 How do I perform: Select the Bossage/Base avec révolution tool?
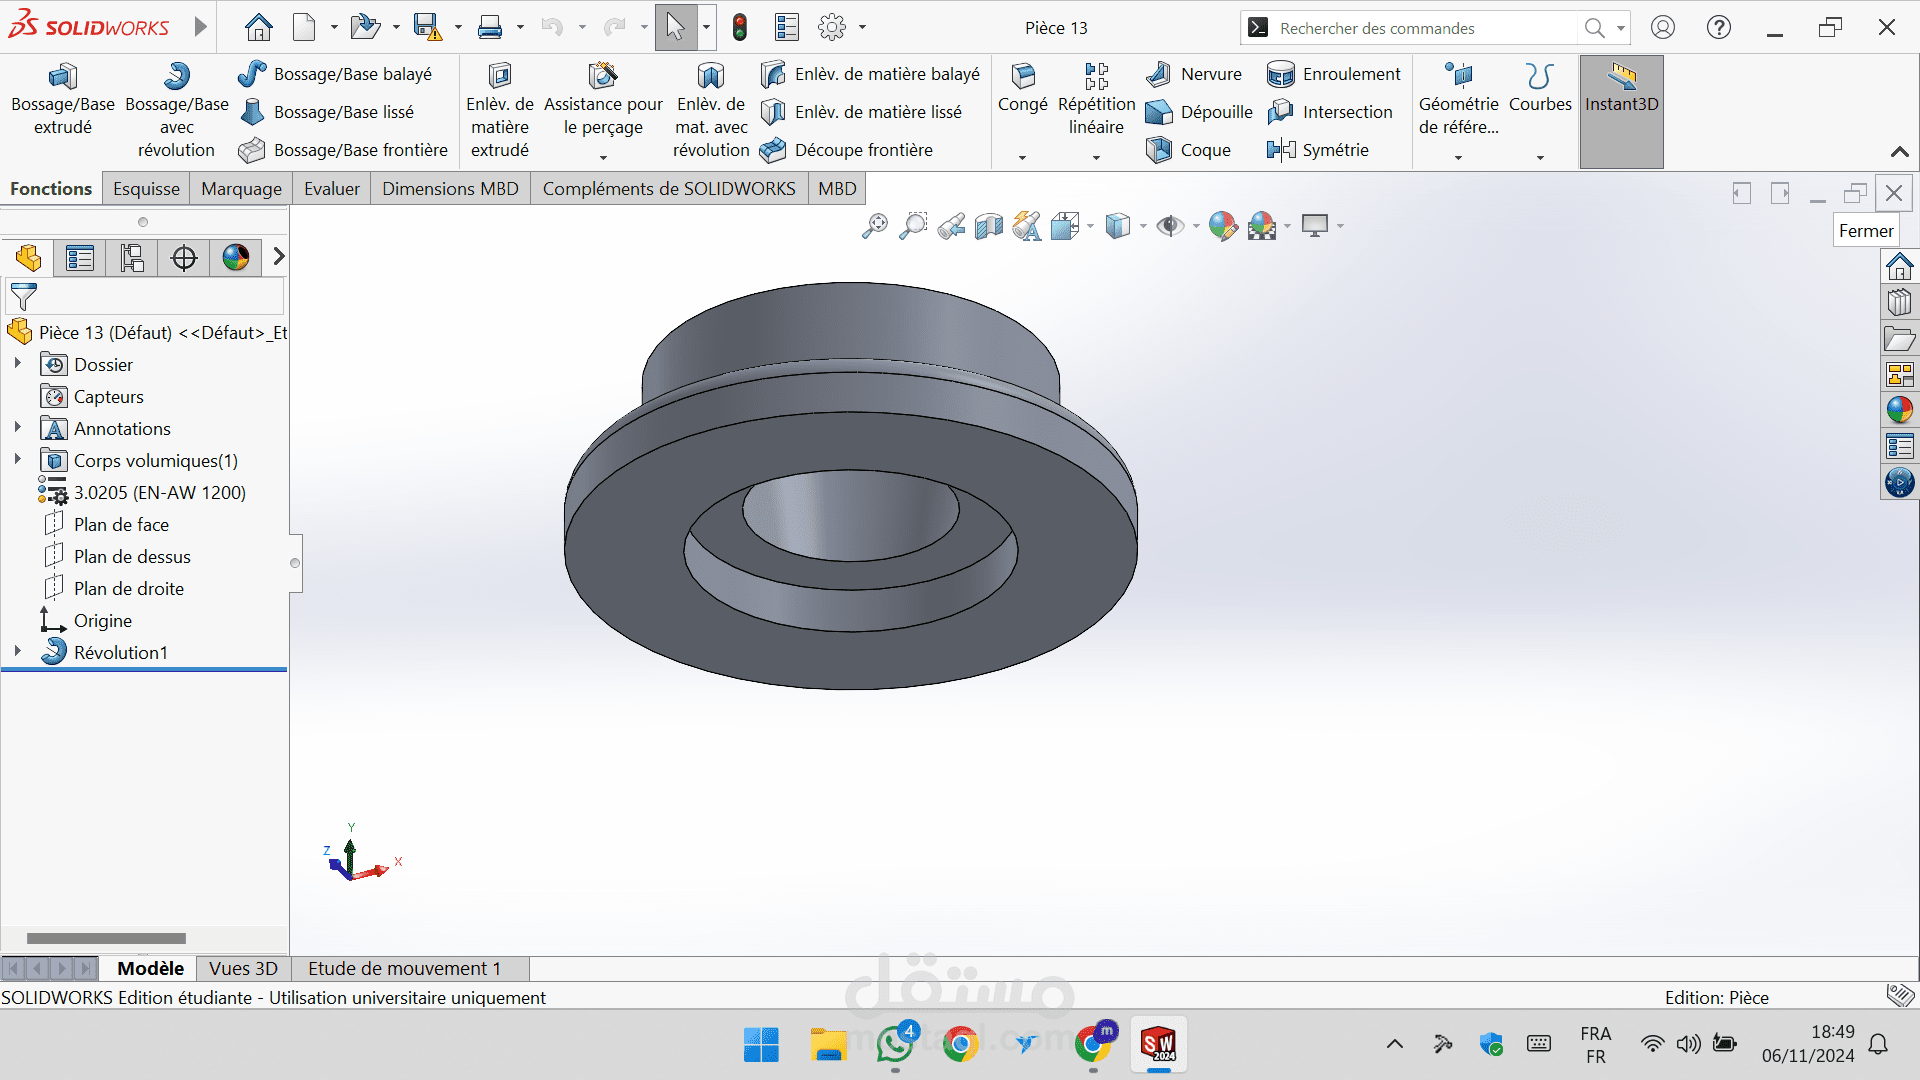click(x=176, y=77)
